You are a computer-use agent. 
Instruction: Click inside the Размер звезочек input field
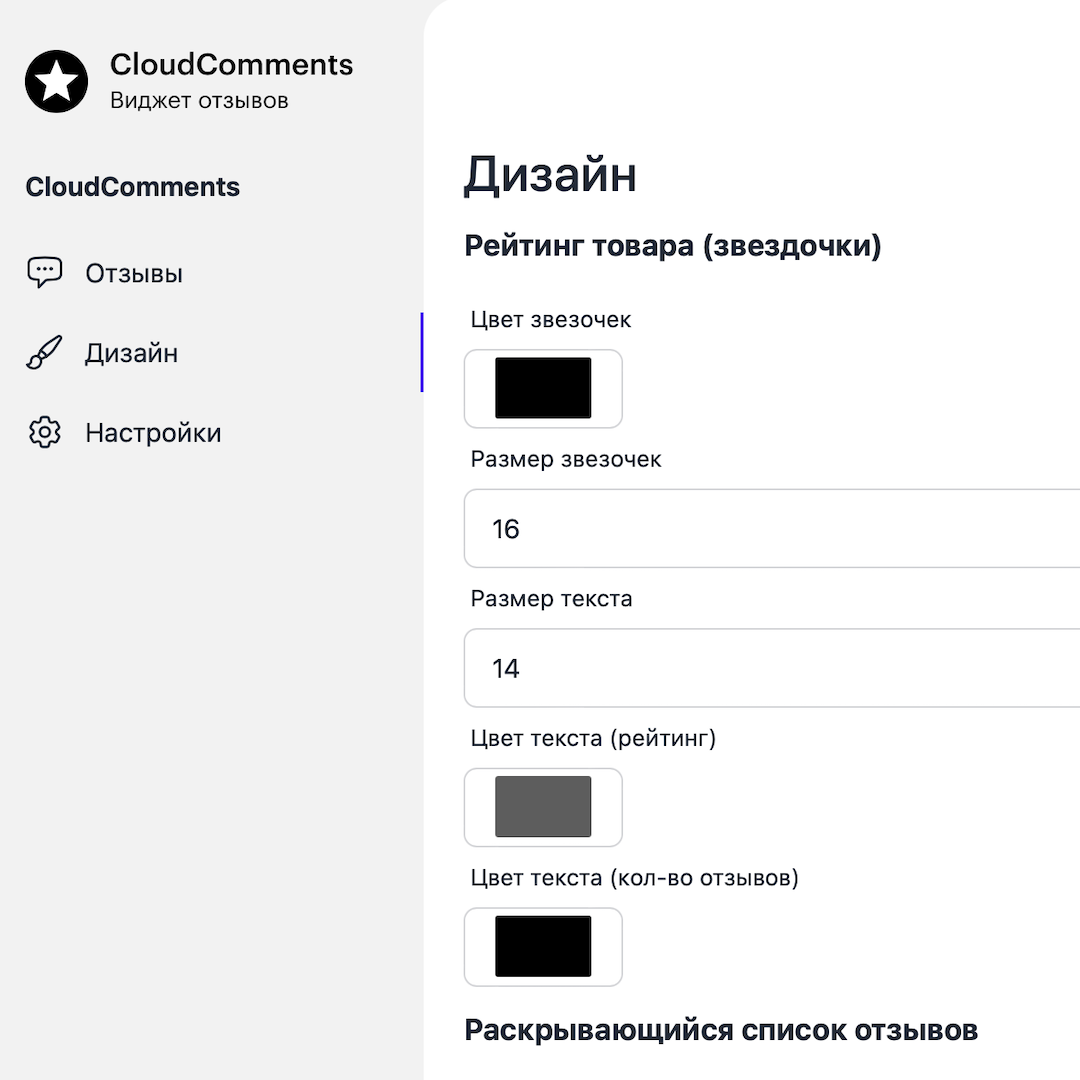(700, 529)
